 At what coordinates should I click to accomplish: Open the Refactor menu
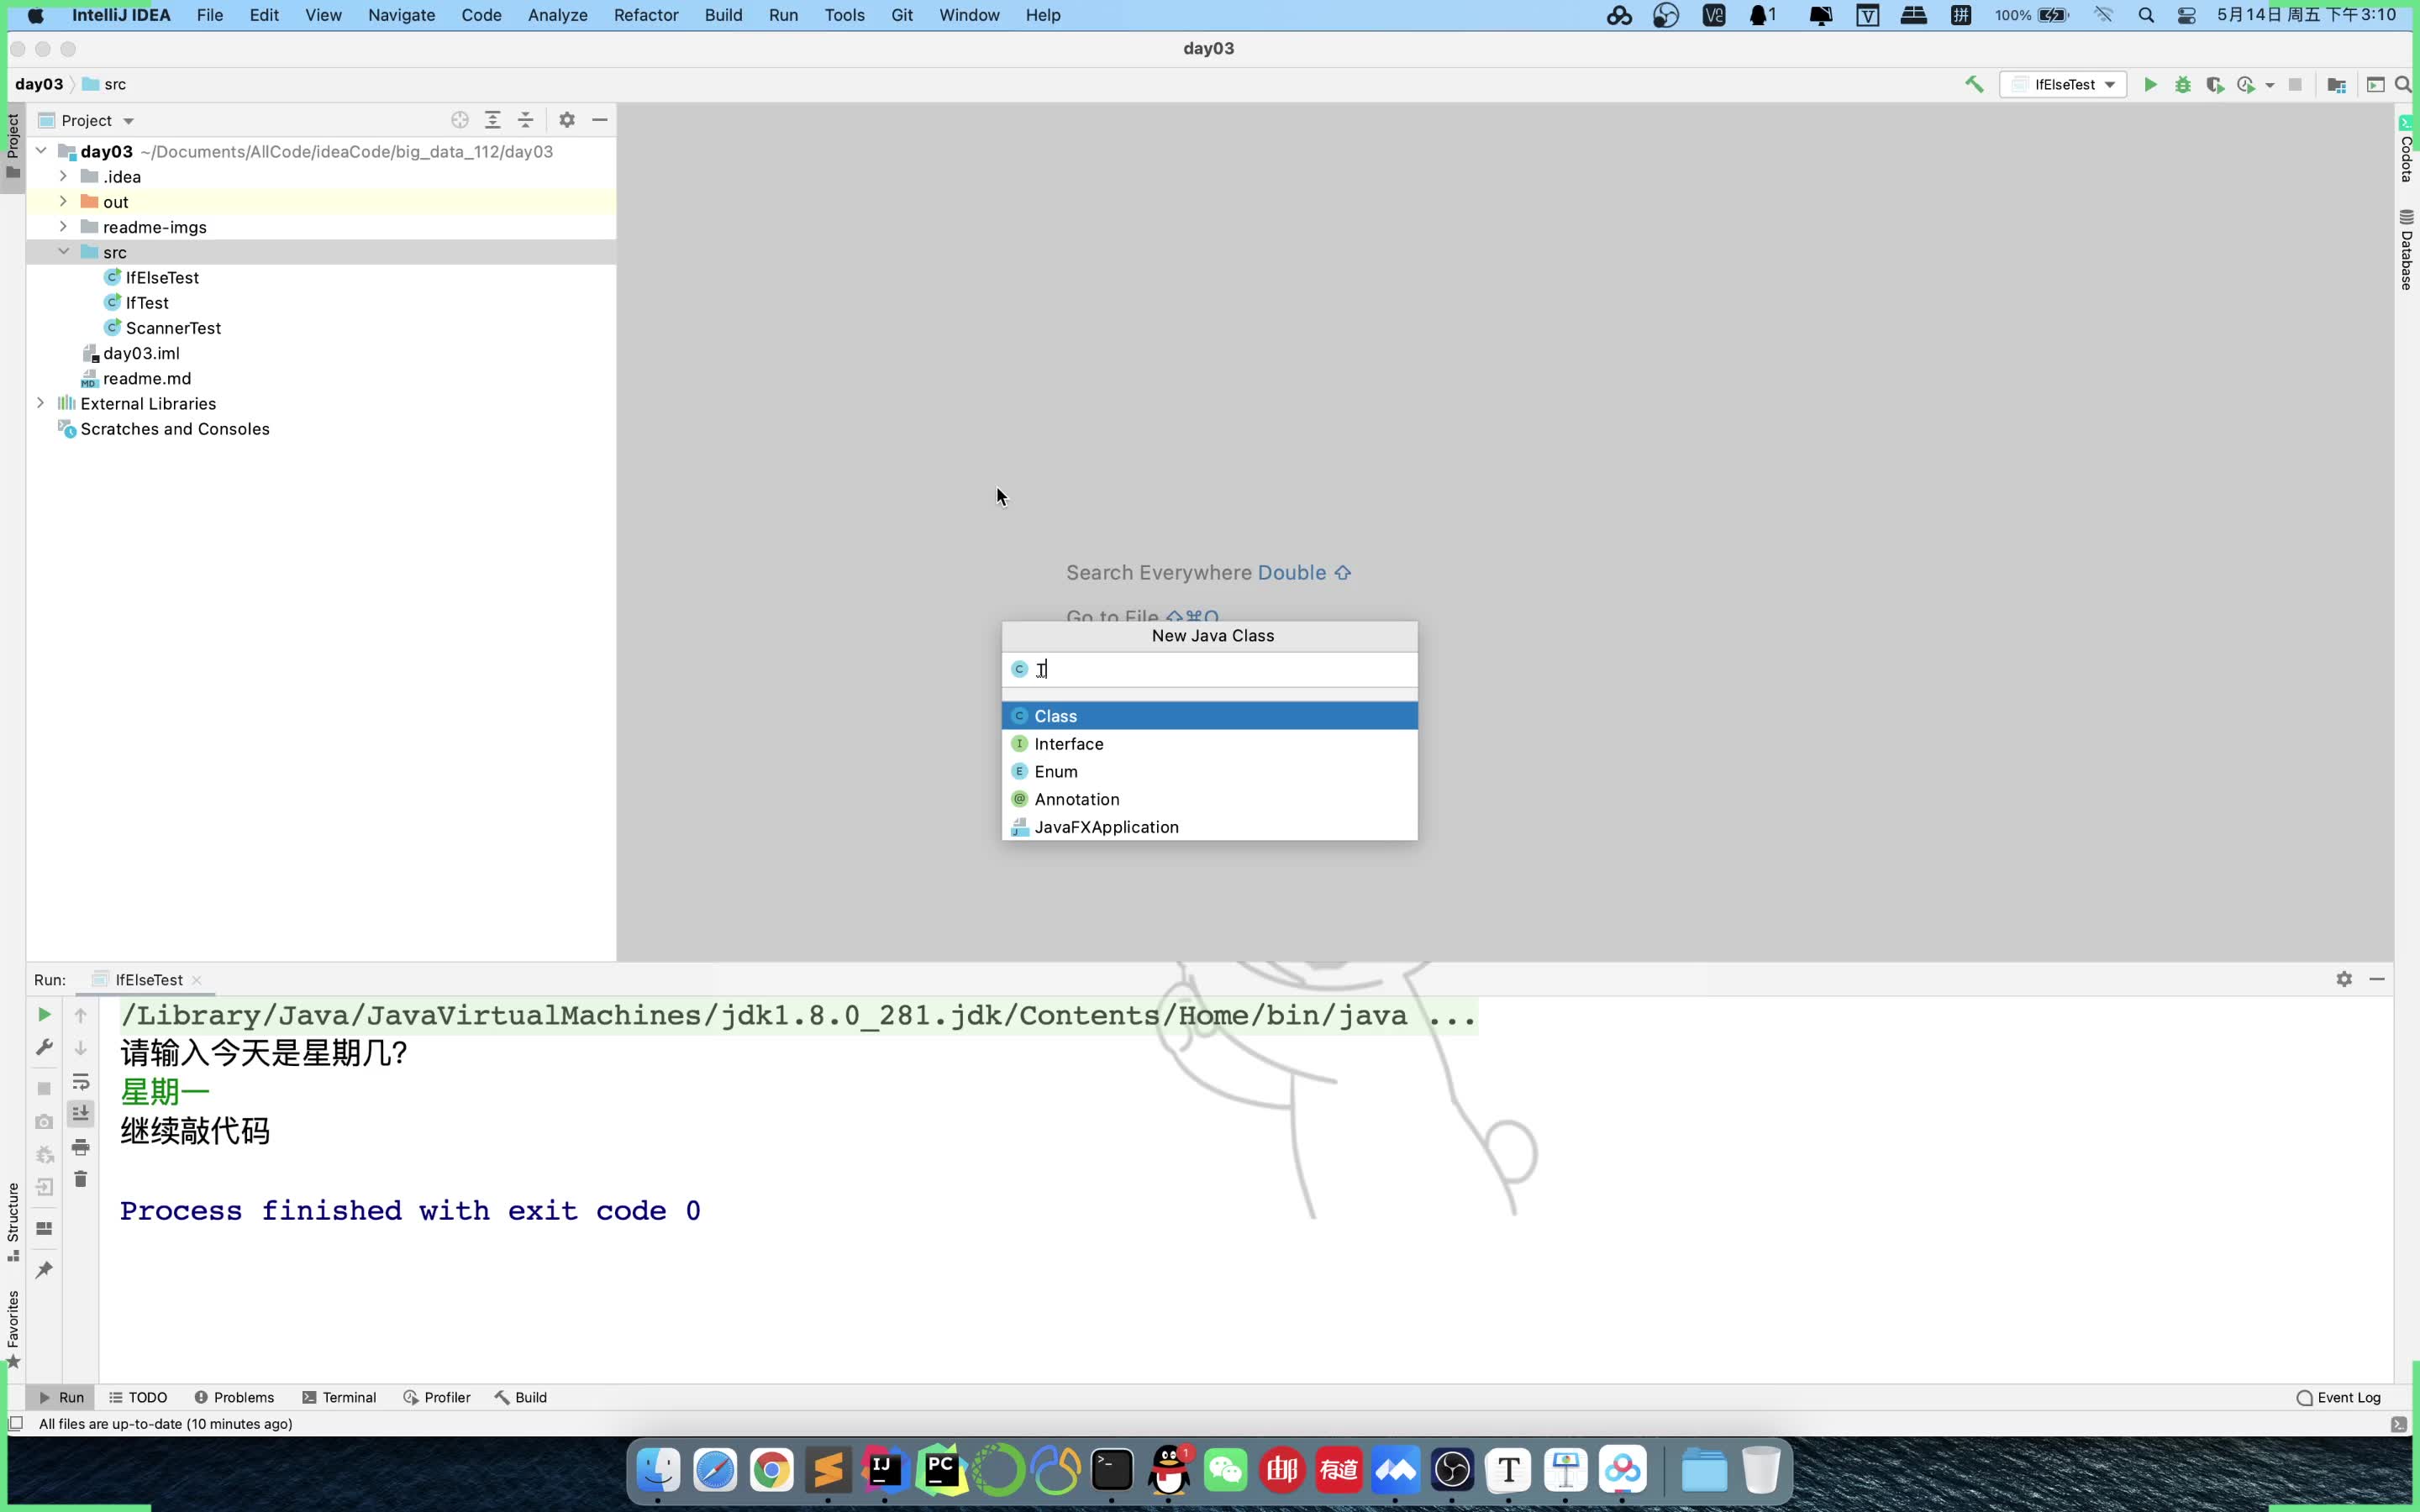click(x=645, y=15)
